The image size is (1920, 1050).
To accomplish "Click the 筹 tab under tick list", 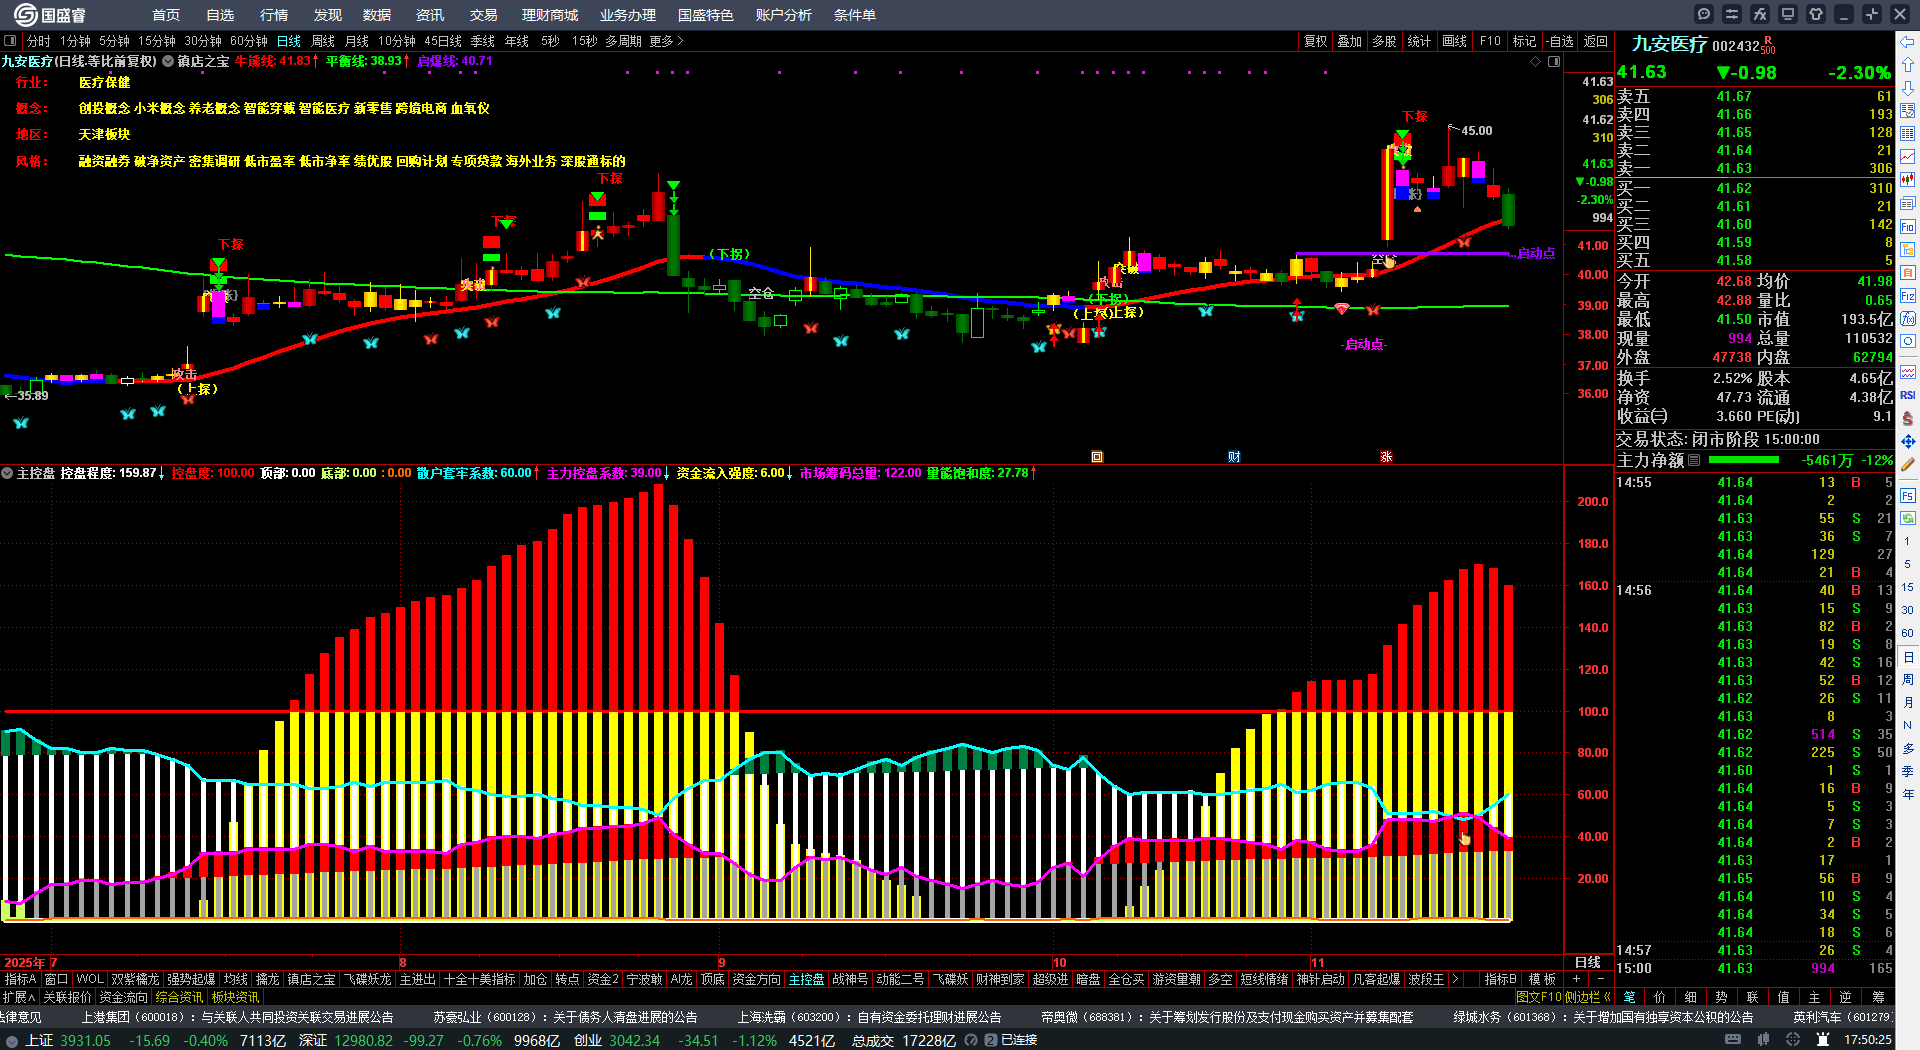I will coord(1878,997).
